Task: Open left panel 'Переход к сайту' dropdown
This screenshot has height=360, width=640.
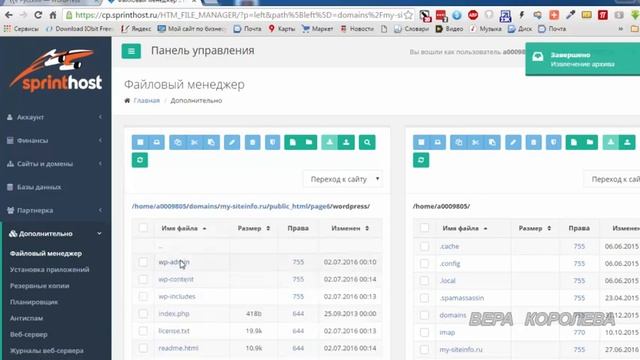Action: point(343,179)
